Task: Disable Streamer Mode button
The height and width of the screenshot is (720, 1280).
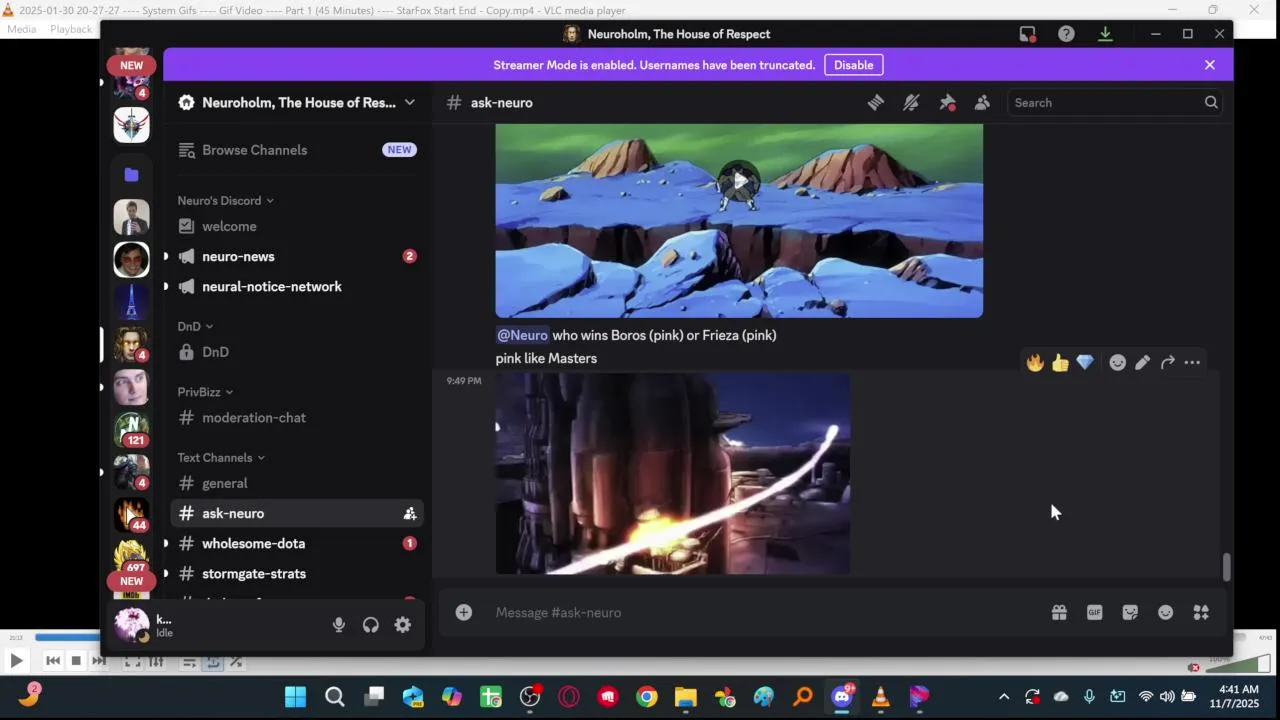Action: coord(854,65)
